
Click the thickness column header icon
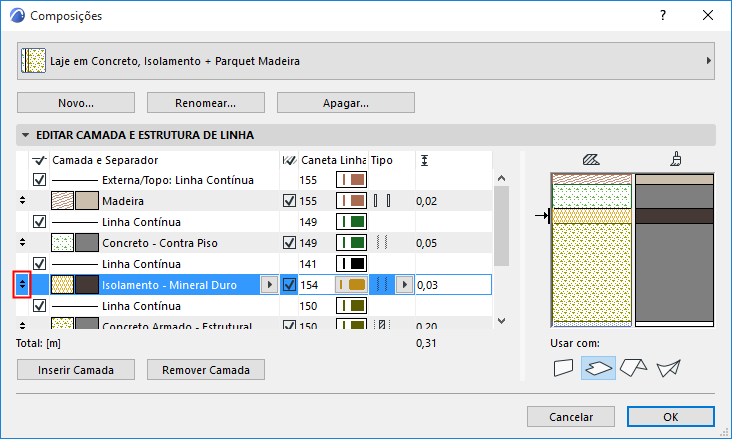[424, 160]
